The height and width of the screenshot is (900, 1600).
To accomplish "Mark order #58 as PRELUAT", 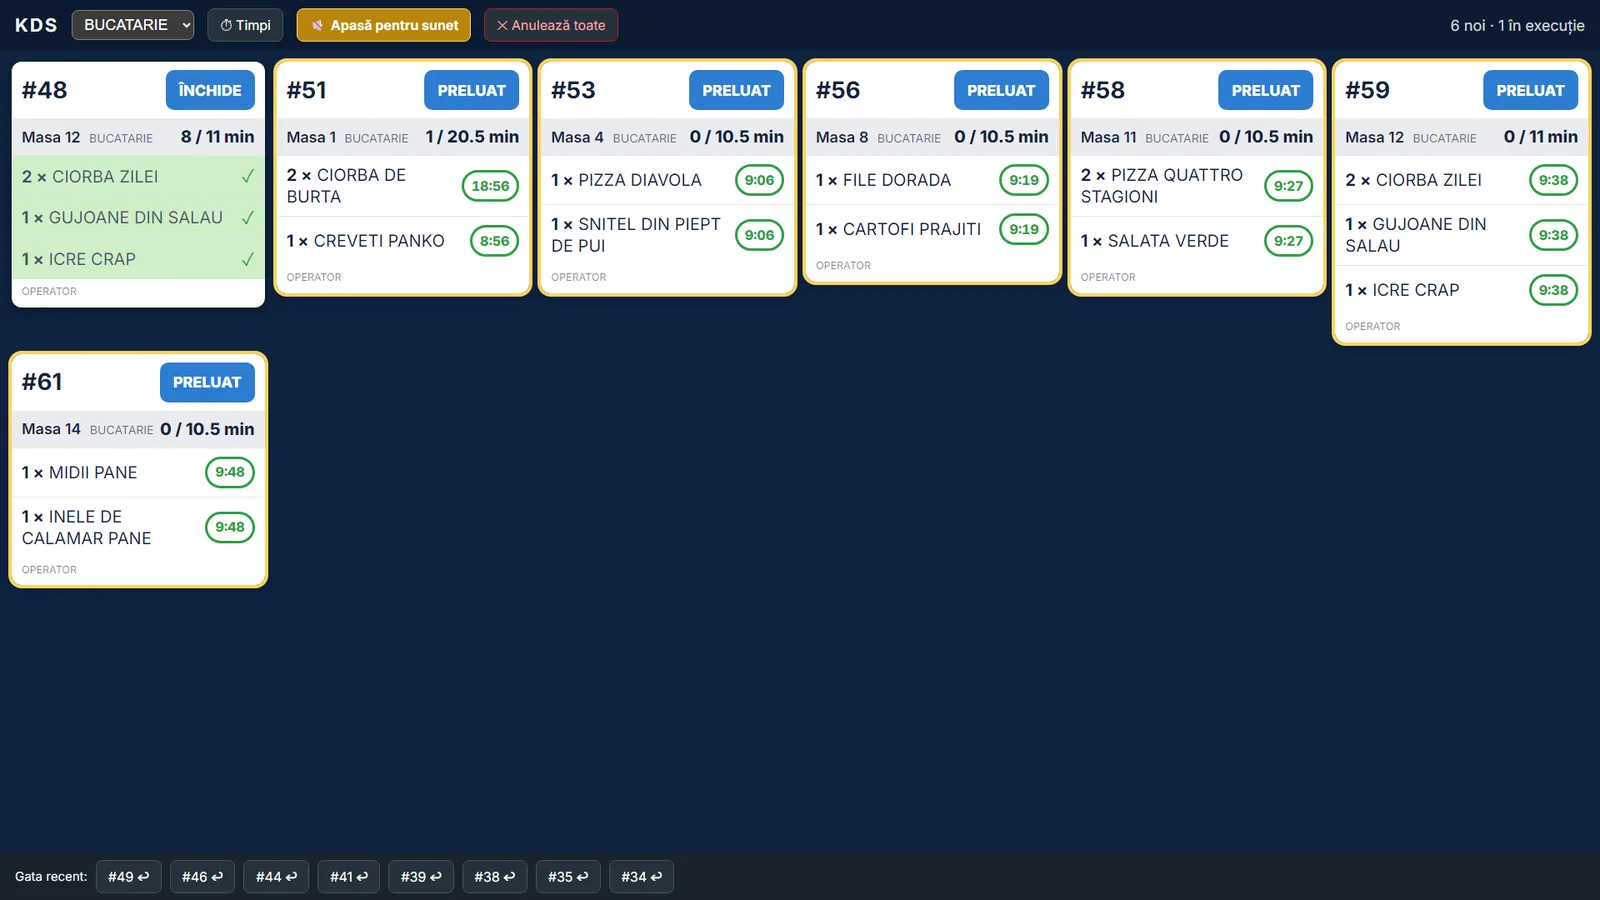I will (1266, 90).
